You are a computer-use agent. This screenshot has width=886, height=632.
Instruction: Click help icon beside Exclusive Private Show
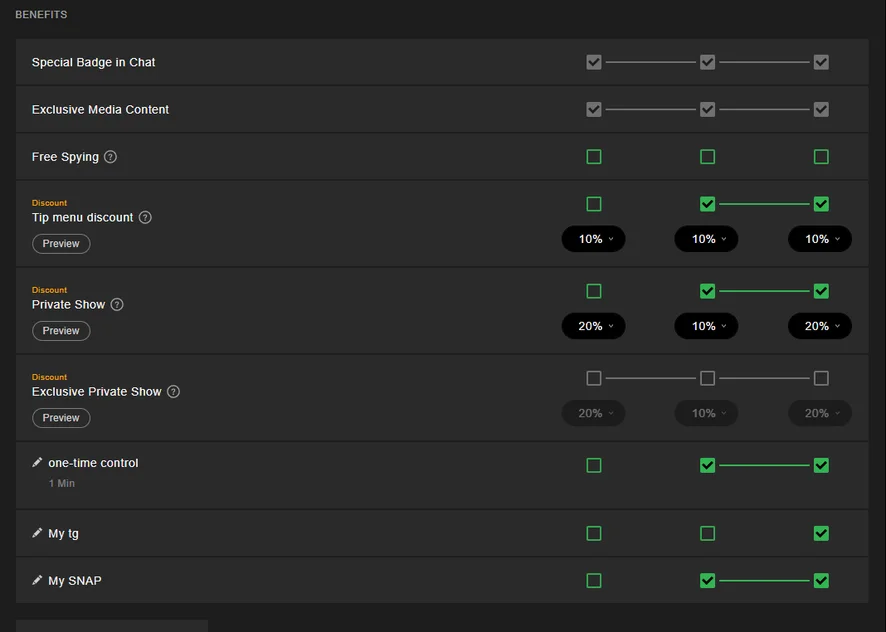[x=173, y=392]
